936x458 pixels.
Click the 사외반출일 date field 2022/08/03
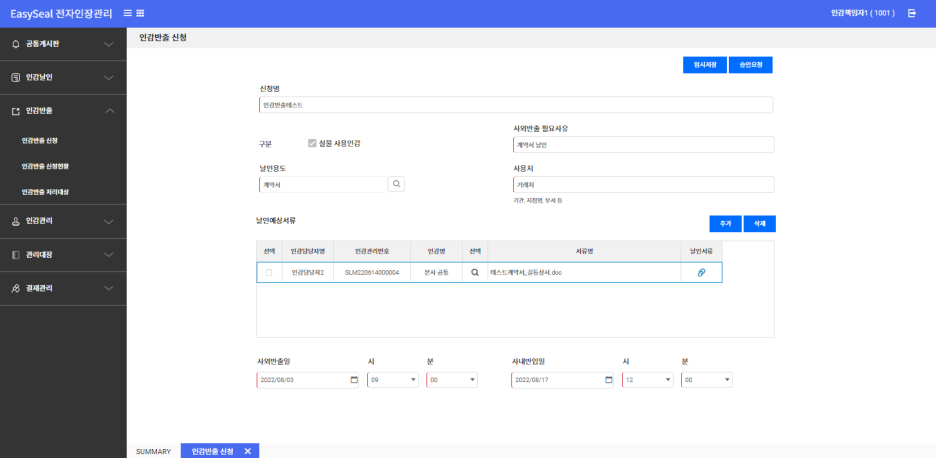(x=307, y=380)
